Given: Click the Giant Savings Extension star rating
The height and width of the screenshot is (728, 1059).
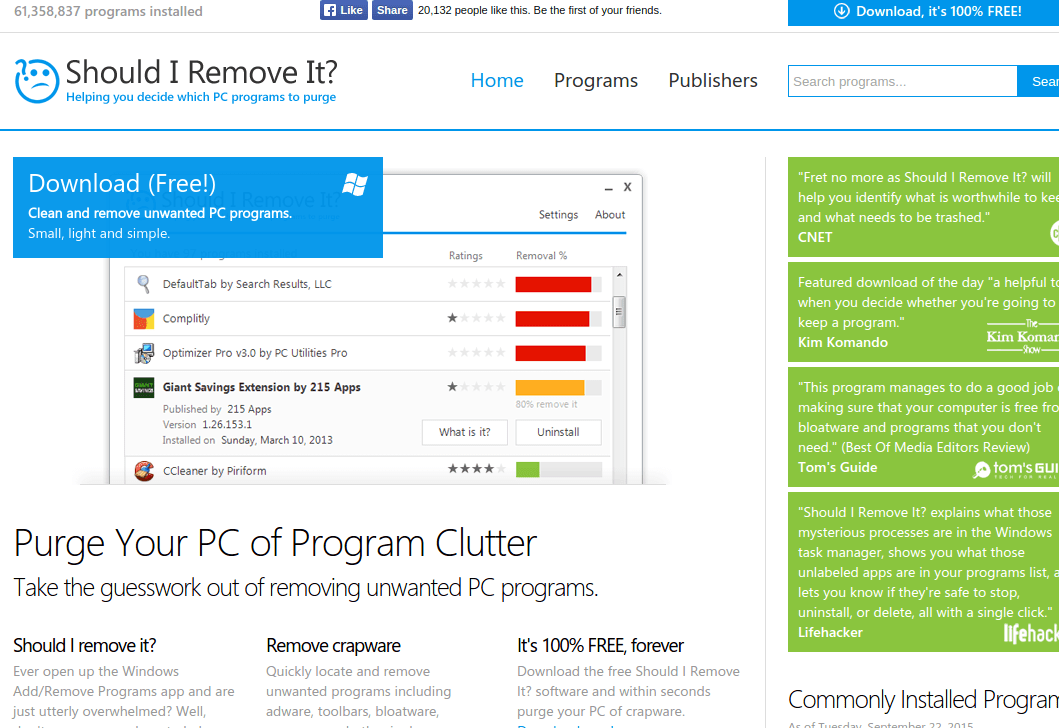Looking at the screenshot, I should (x=476, y=387).
